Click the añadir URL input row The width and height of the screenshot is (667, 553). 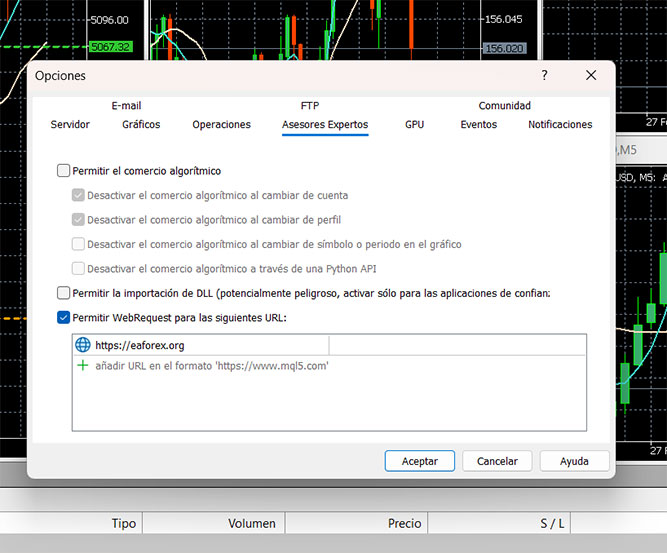pos(211,366)
